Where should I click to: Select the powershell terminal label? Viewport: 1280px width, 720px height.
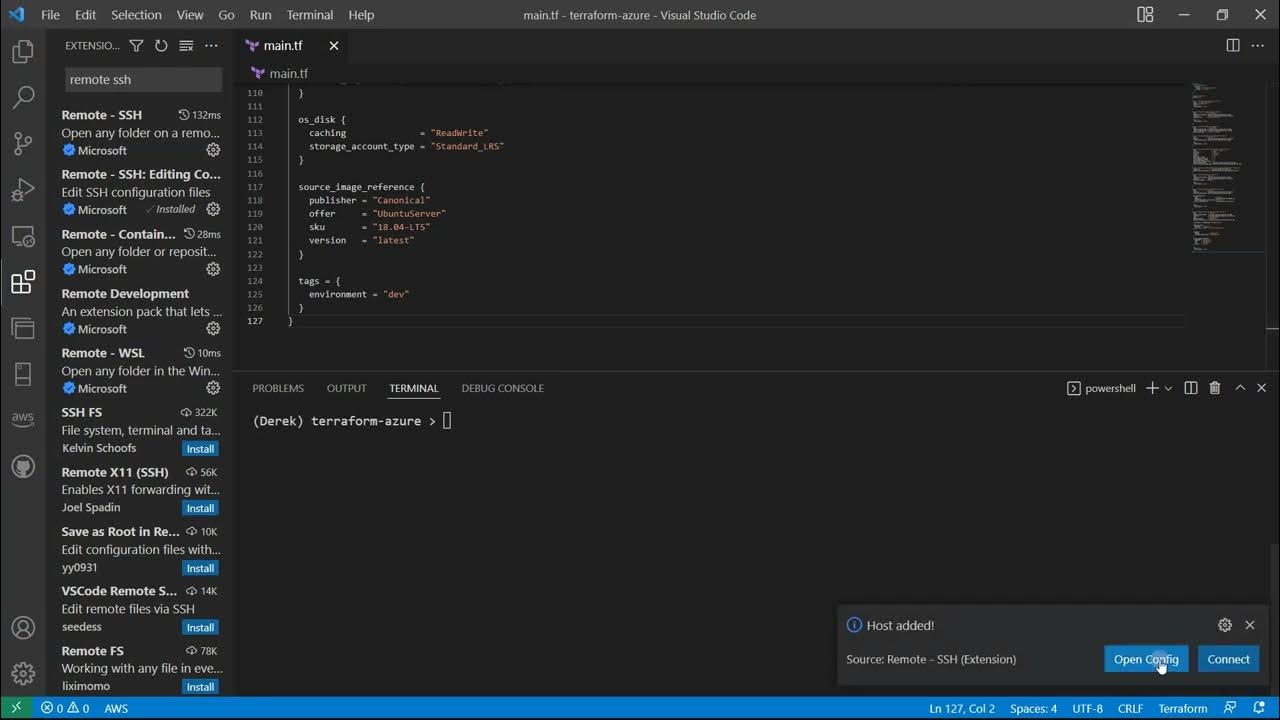(1102, 388)
